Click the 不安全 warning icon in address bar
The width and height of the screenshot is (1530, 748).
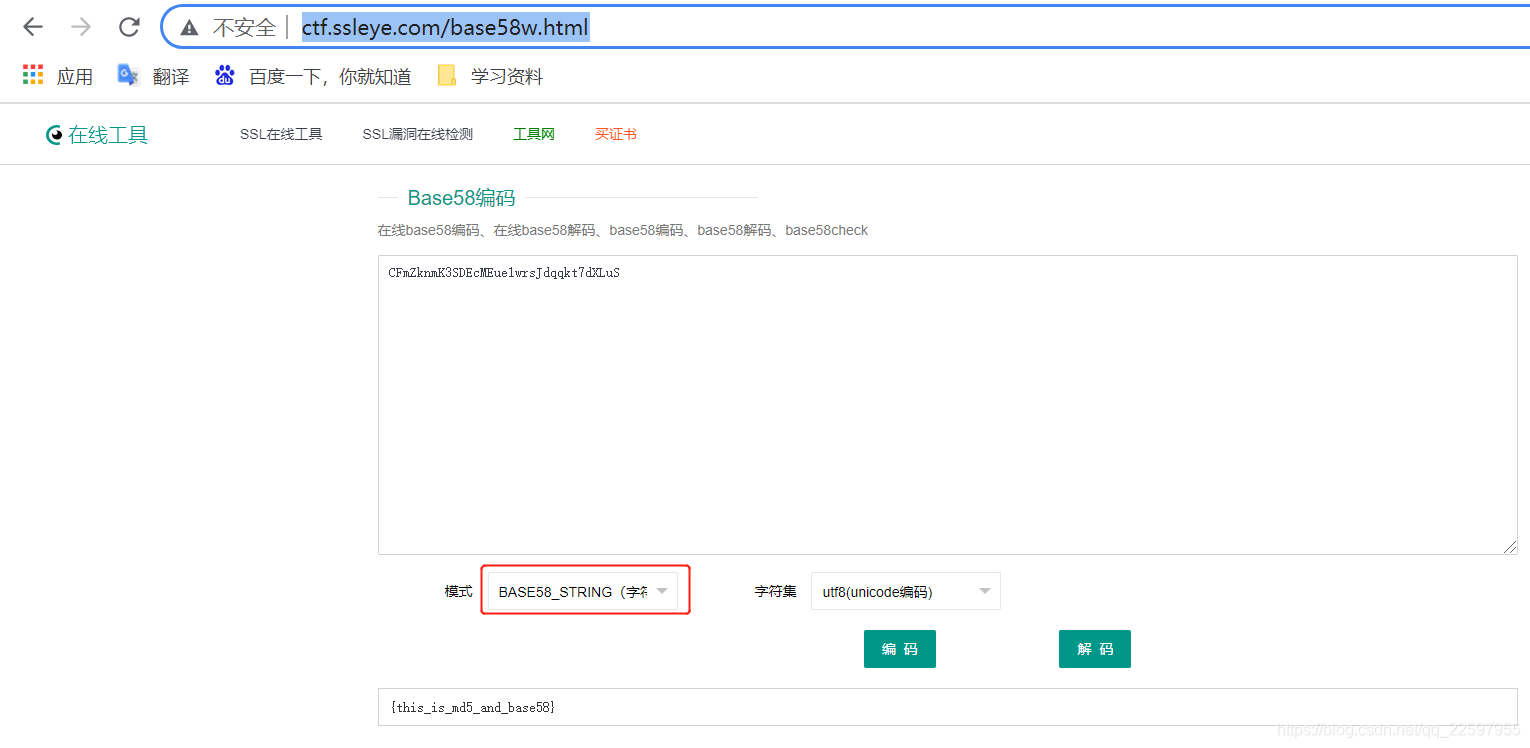189,27
